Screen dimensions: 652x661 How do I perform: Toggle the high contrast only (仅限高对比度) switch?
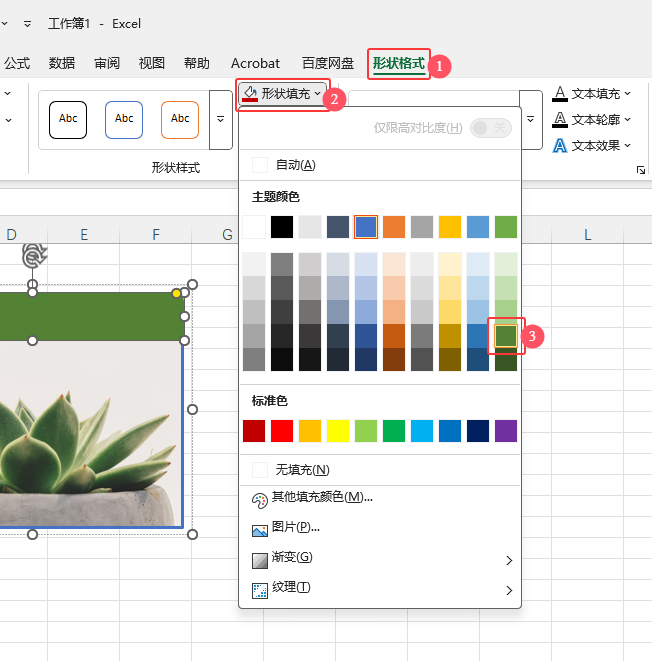[490, 128]
